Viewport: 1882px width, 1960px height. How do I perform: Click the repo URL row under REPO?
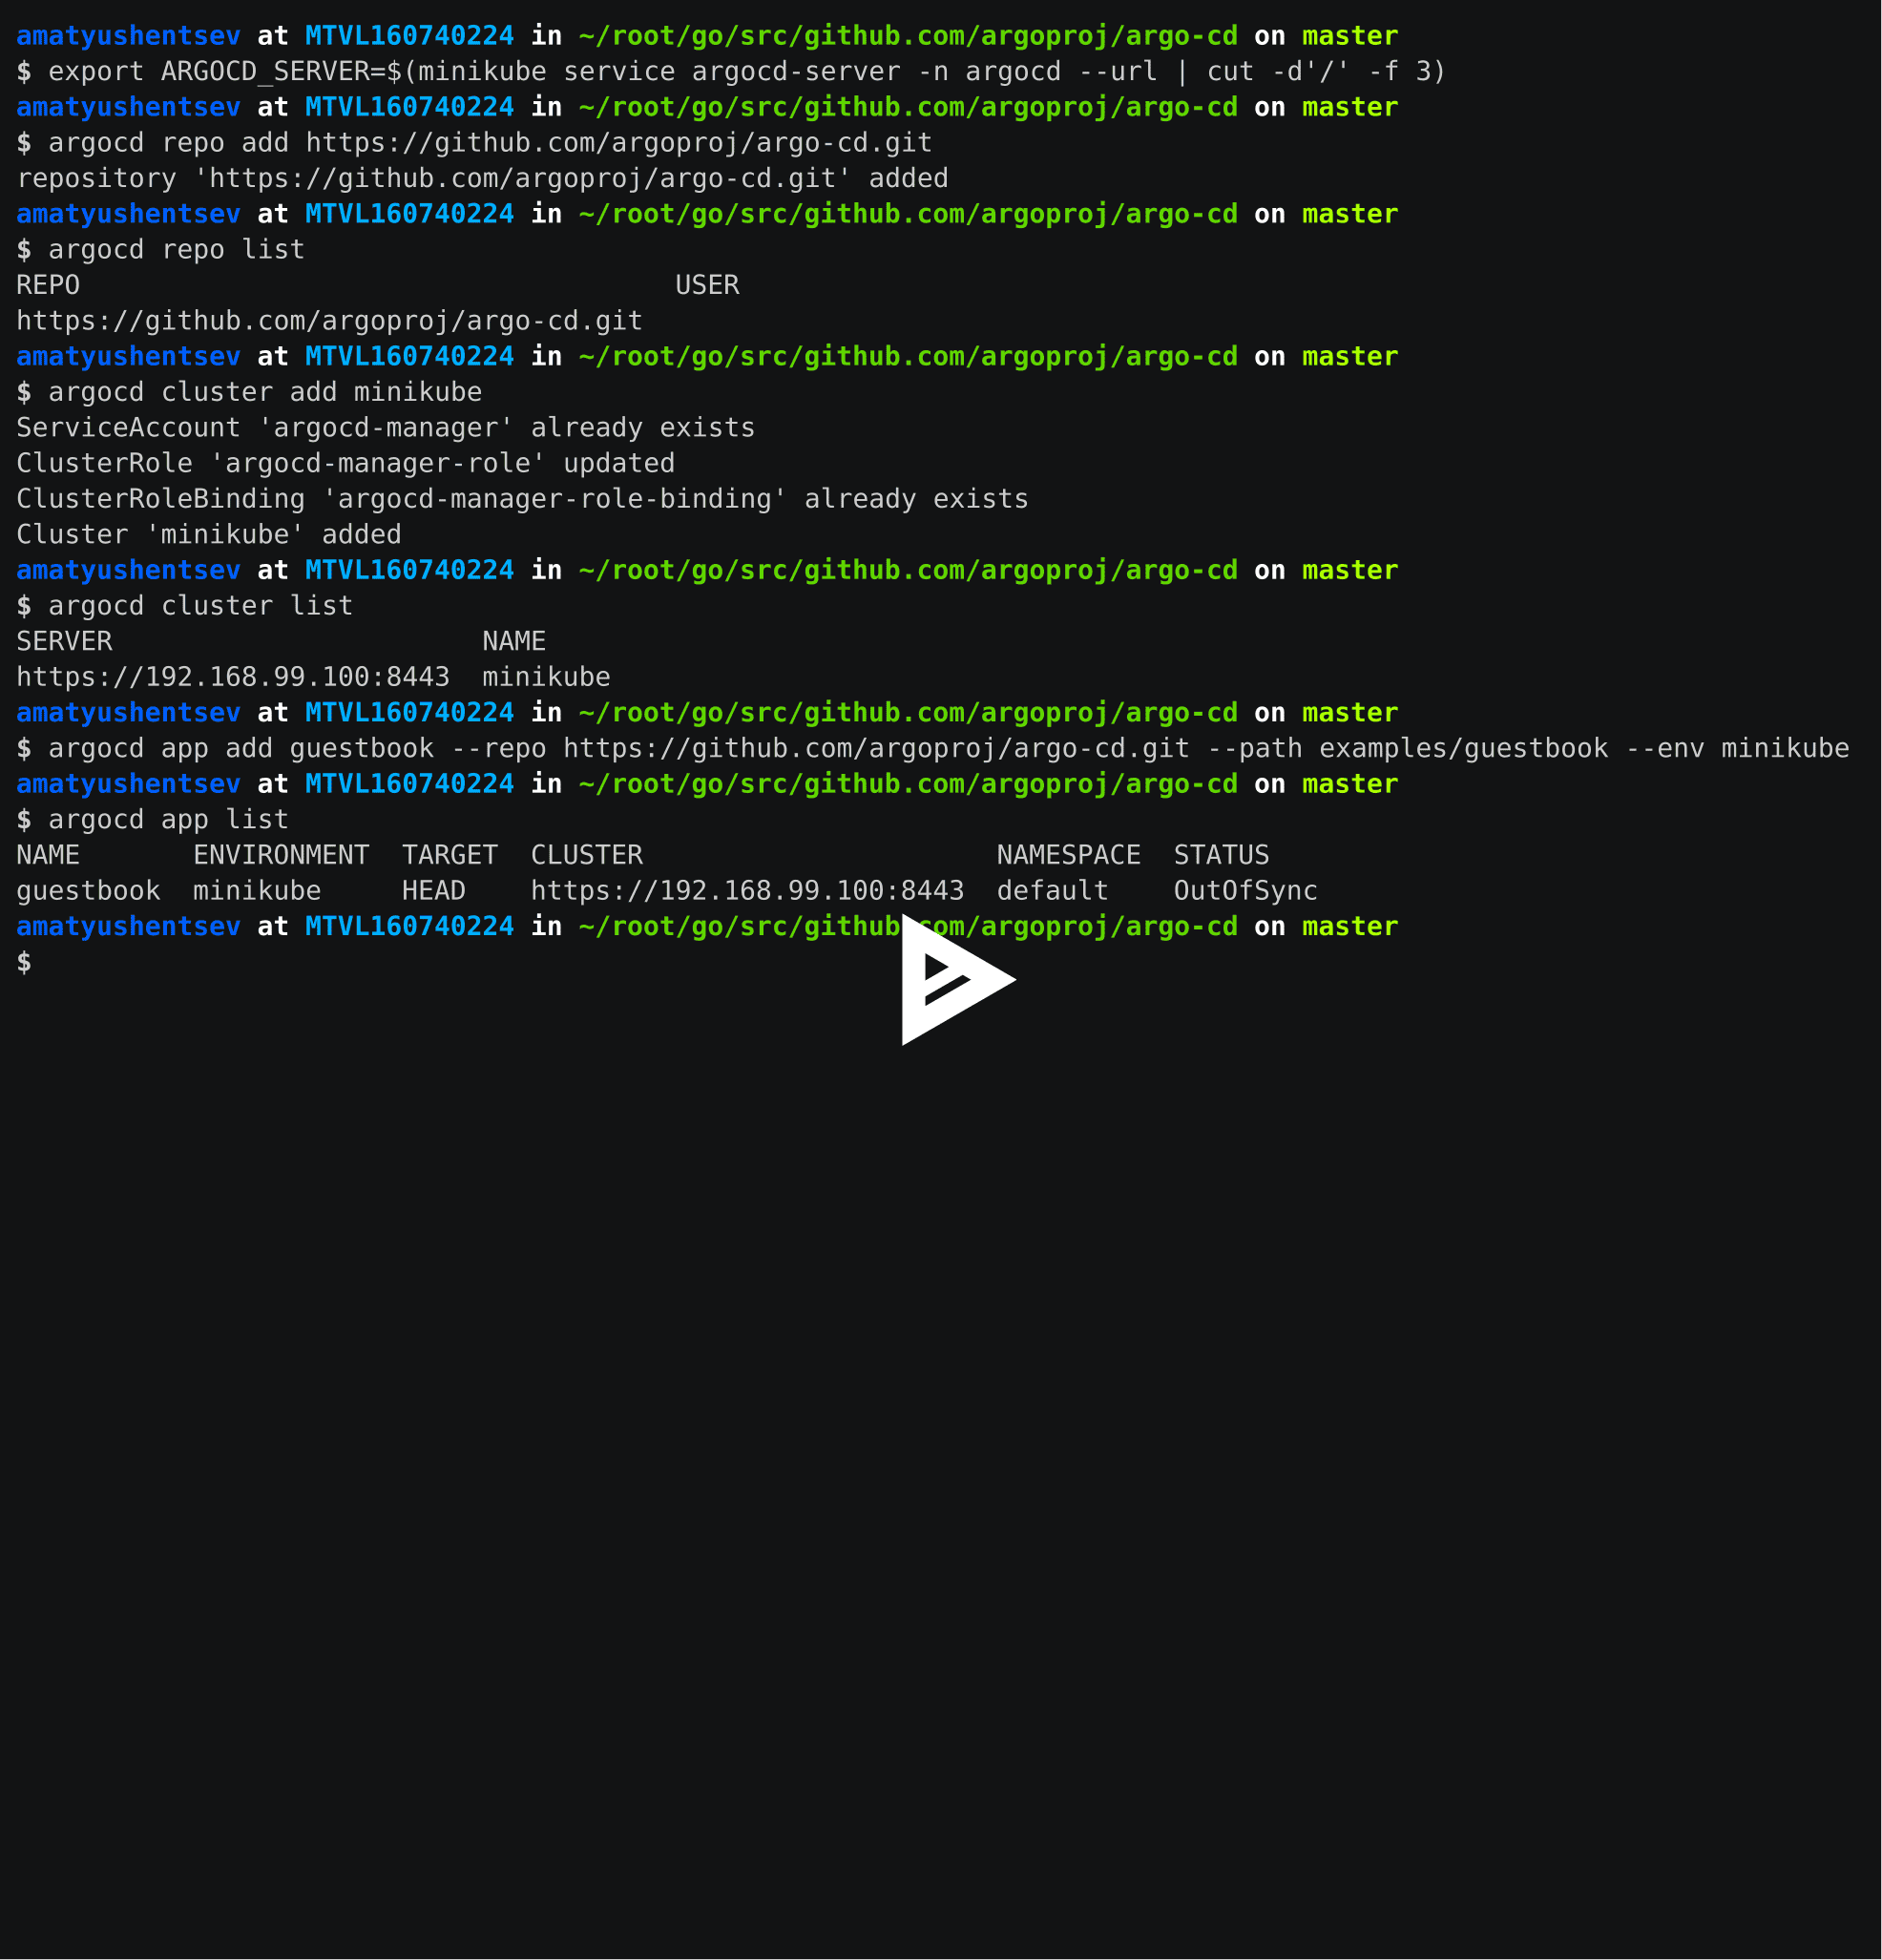tap(329, 321)
